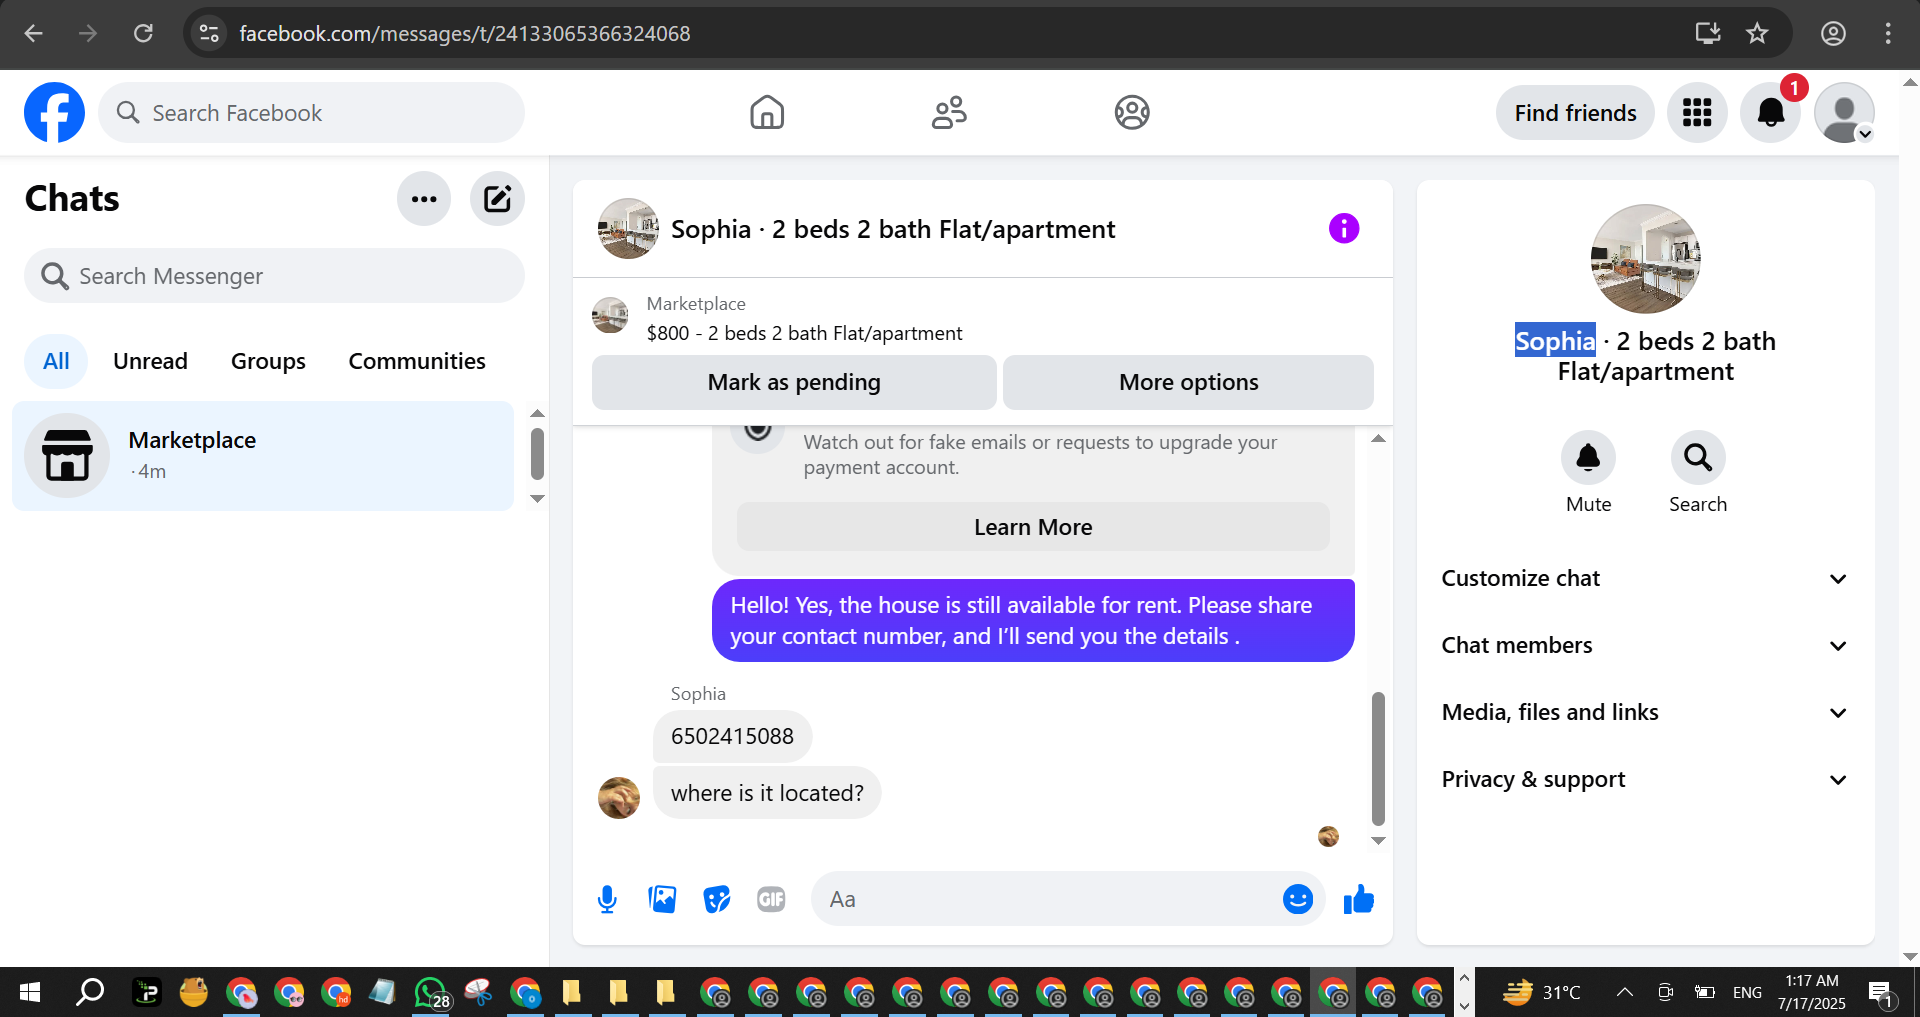Mute the conversation with bell icon
Viewport: 1920px width, 1017px height.
click(1588, 457)
